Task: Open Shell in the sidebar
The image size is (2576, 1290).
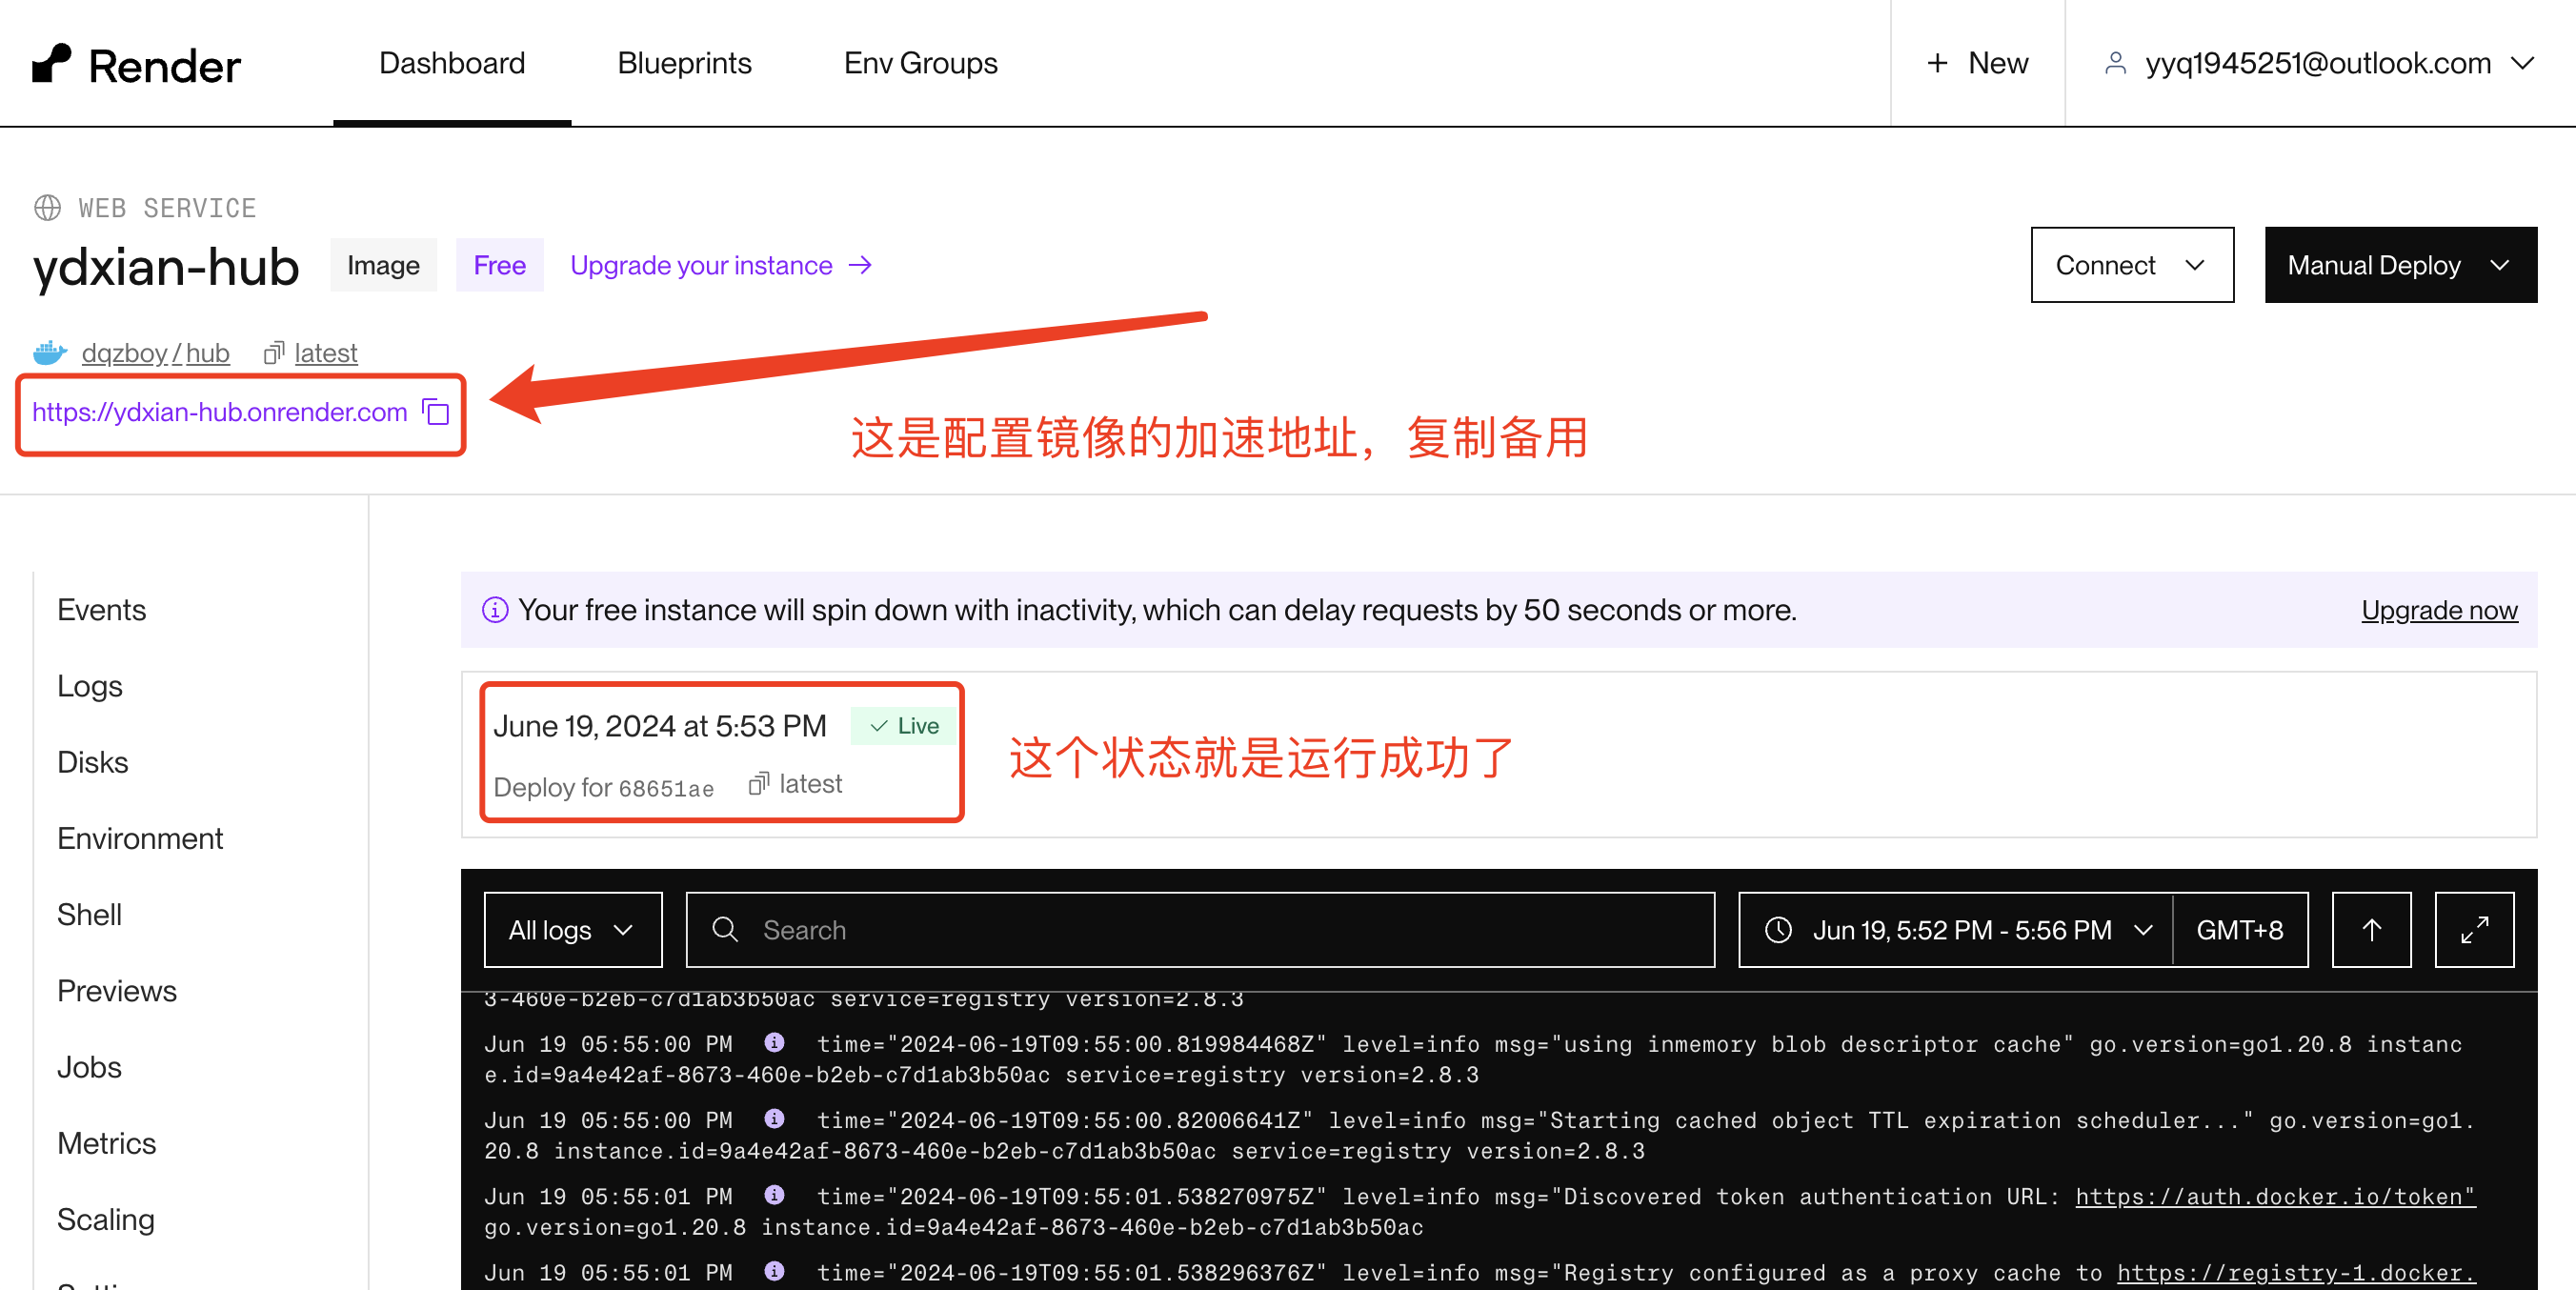Action: (x=89, y=914)
